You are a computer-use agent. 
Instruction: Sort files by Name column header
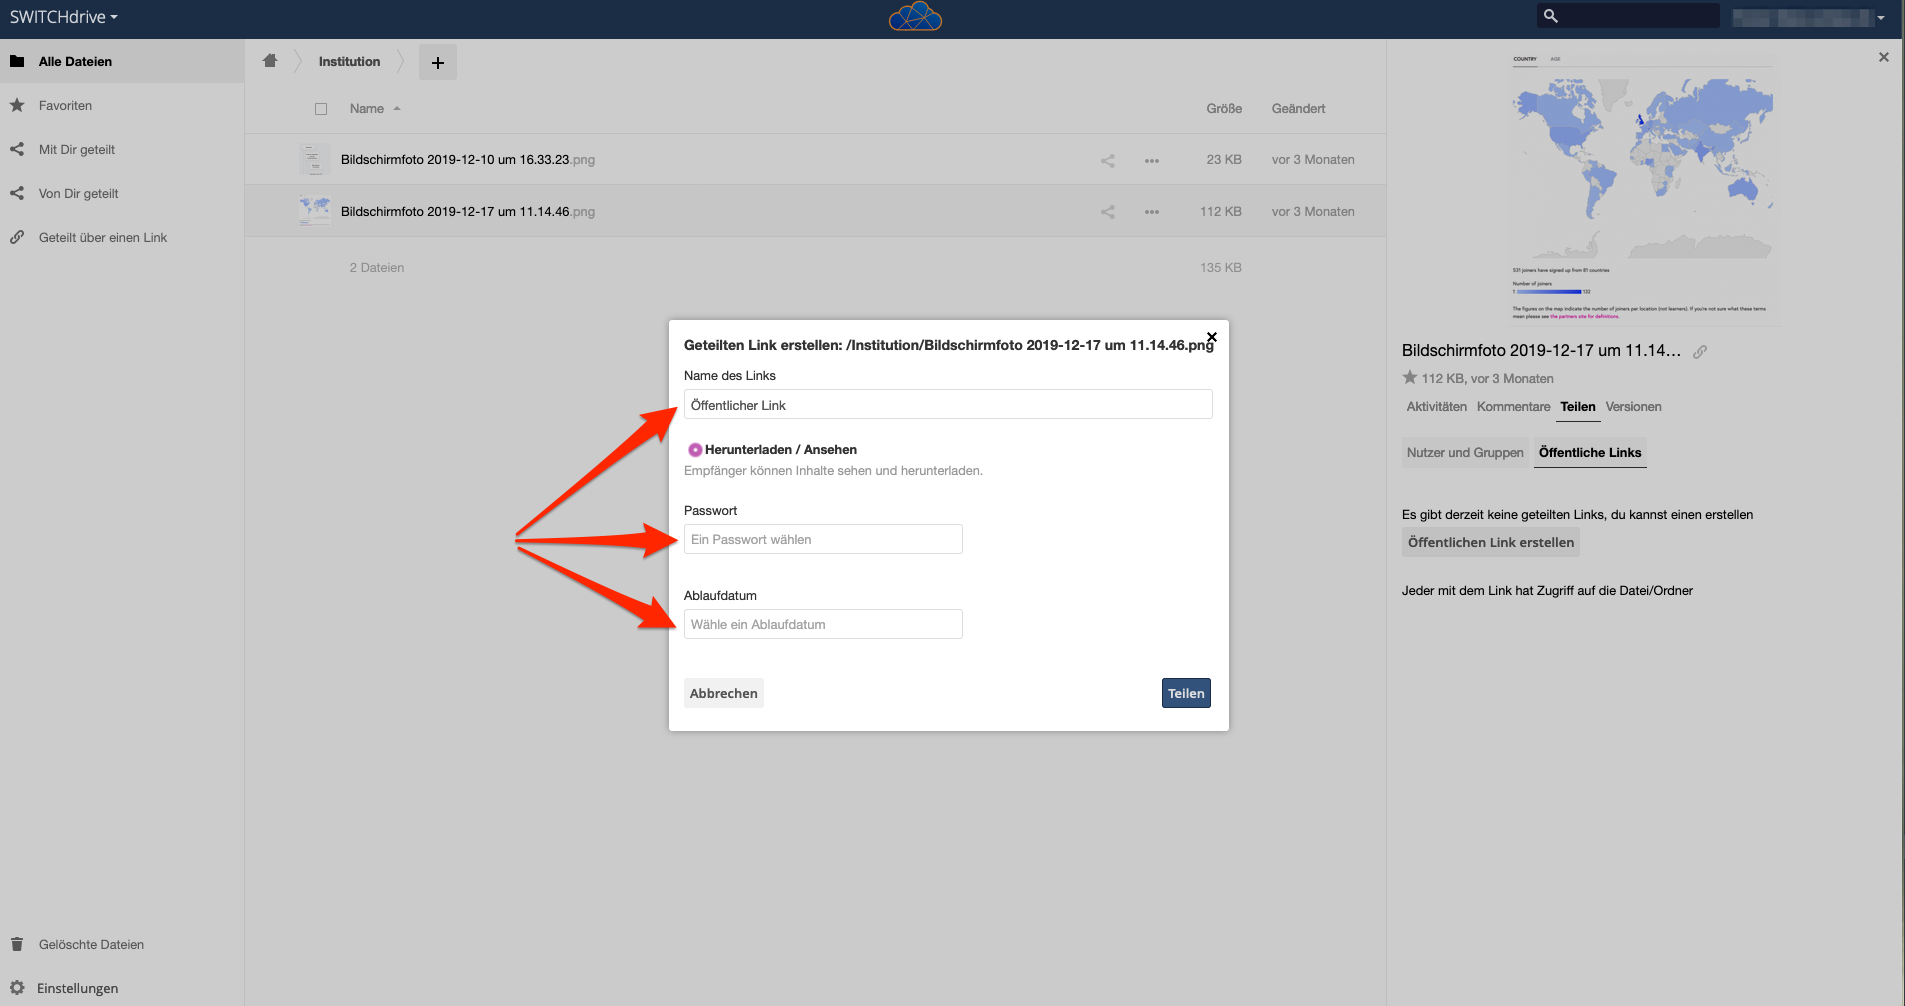pos(367,109)
